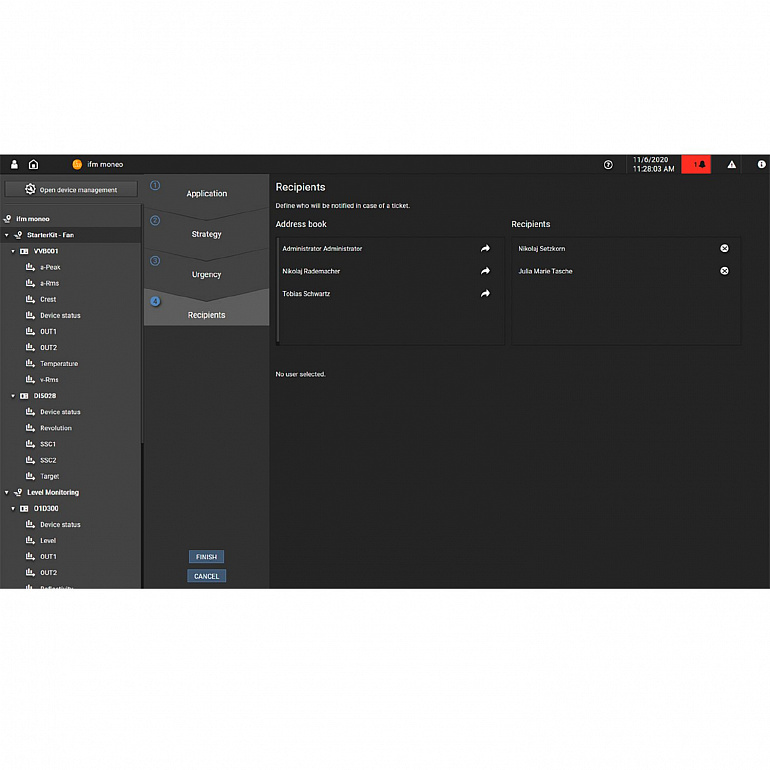Screen dimensions: 770x770
Task: Open the red notification bell alert
Action: [696, 165]
